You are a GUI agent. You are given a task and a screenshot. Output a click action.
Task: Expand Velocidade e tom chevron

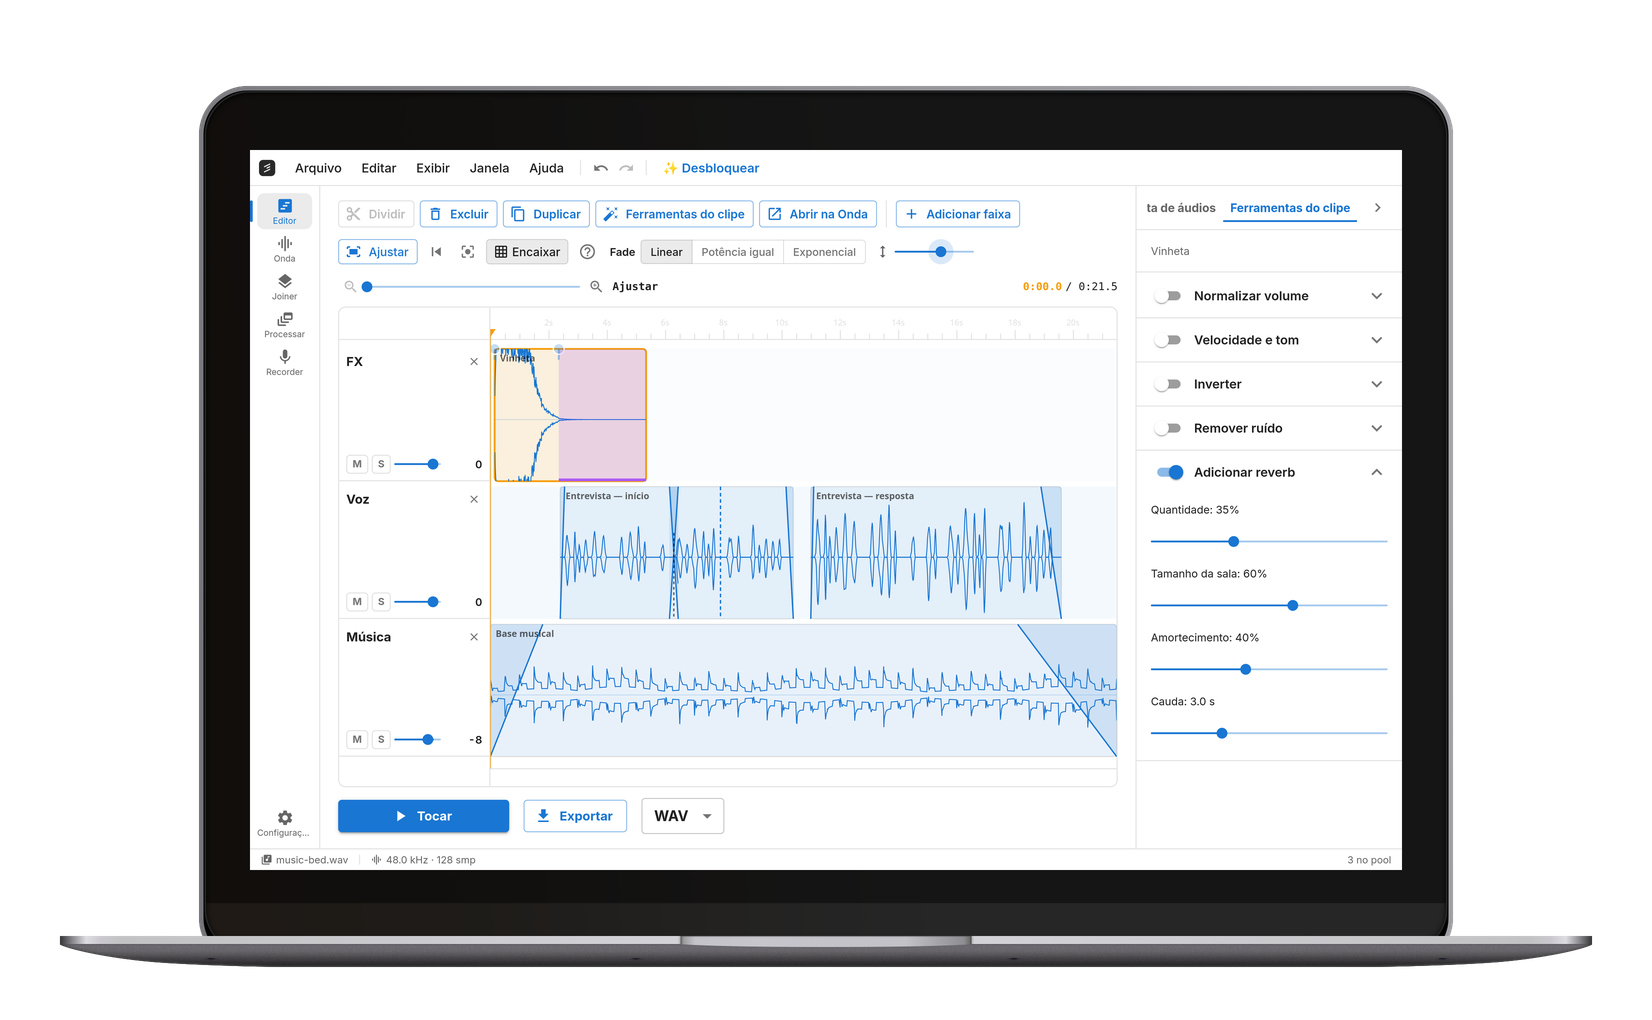(x=1377, y=340)
